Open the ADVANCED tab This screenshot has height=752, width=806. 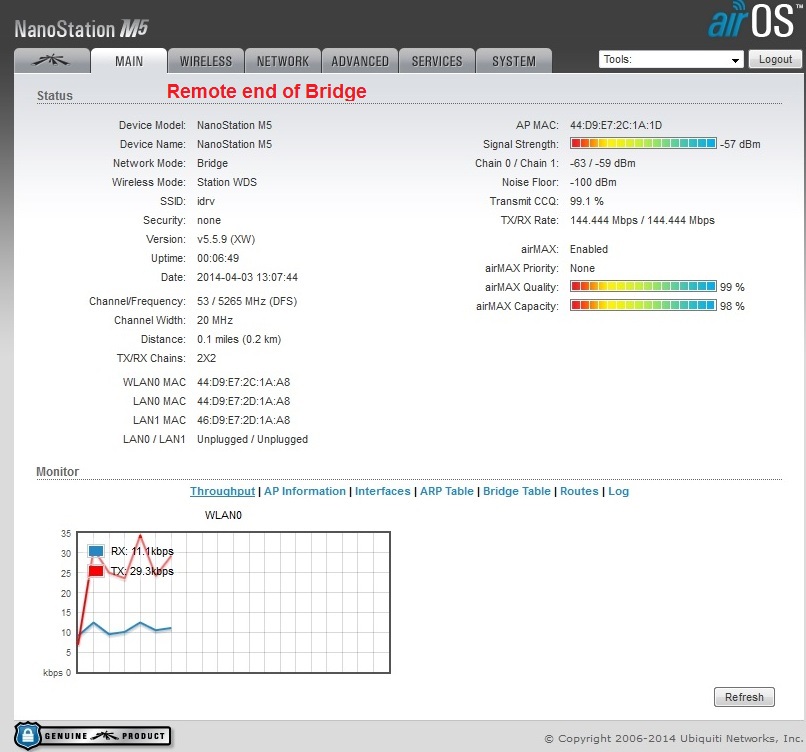coord(360,61)
